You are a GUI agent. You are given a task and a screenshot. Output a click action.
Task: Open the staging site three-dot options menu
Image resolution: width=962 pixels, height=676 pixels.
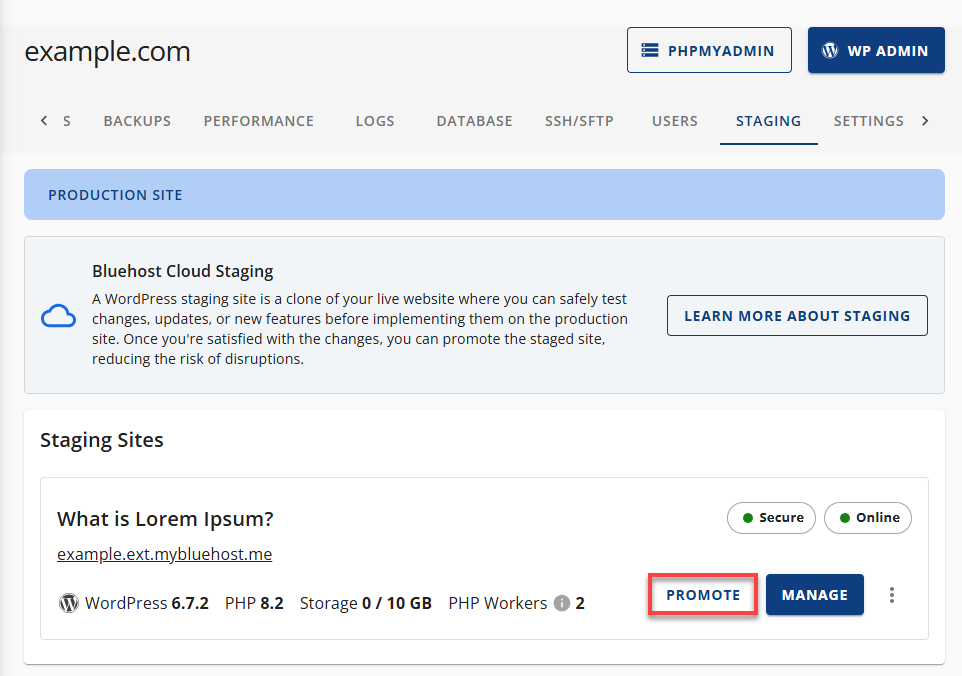click(x=891, y=594)
